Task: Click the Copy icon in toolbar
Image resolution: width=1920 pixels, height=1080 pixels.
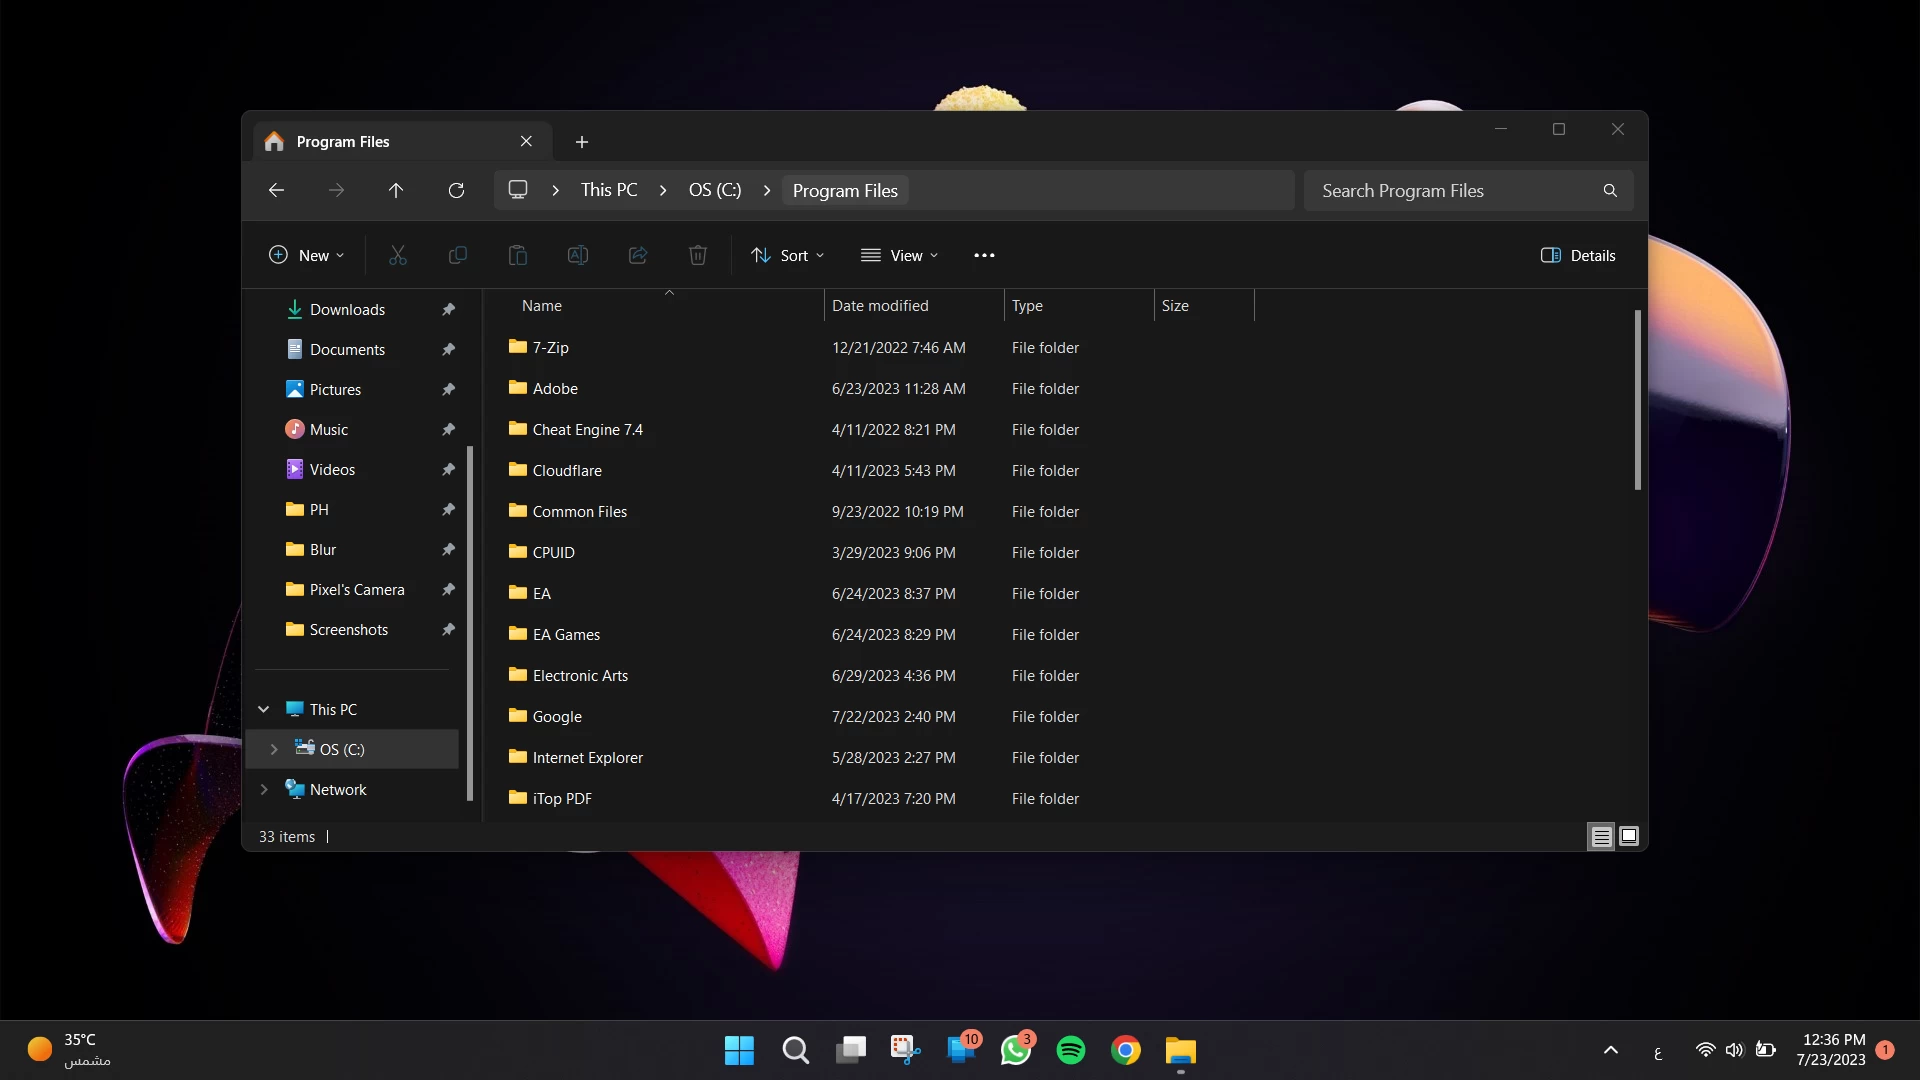Action: pyautogui.click(x=457, y=255)
